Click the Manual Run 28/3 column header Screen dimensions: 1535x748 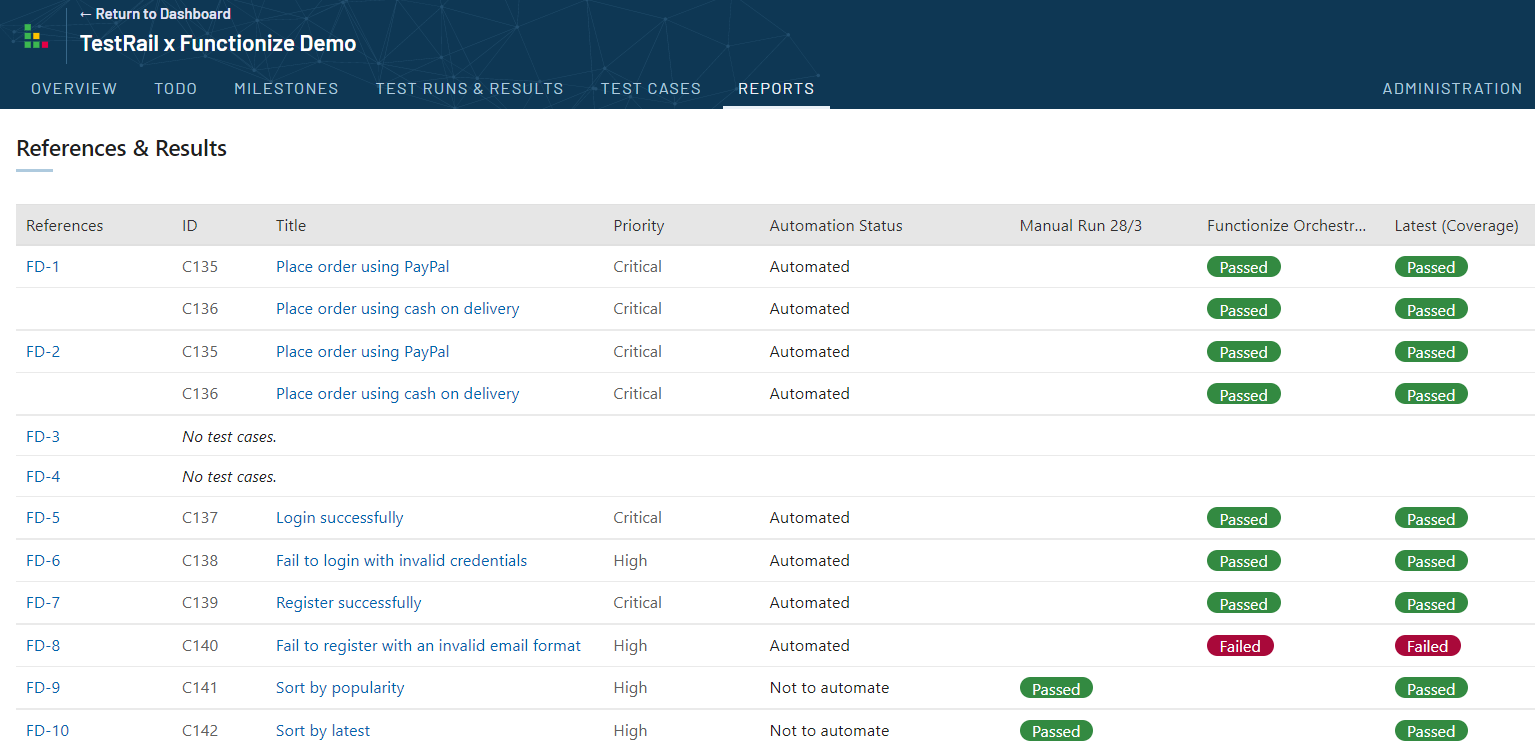[x=1081, y=226]
